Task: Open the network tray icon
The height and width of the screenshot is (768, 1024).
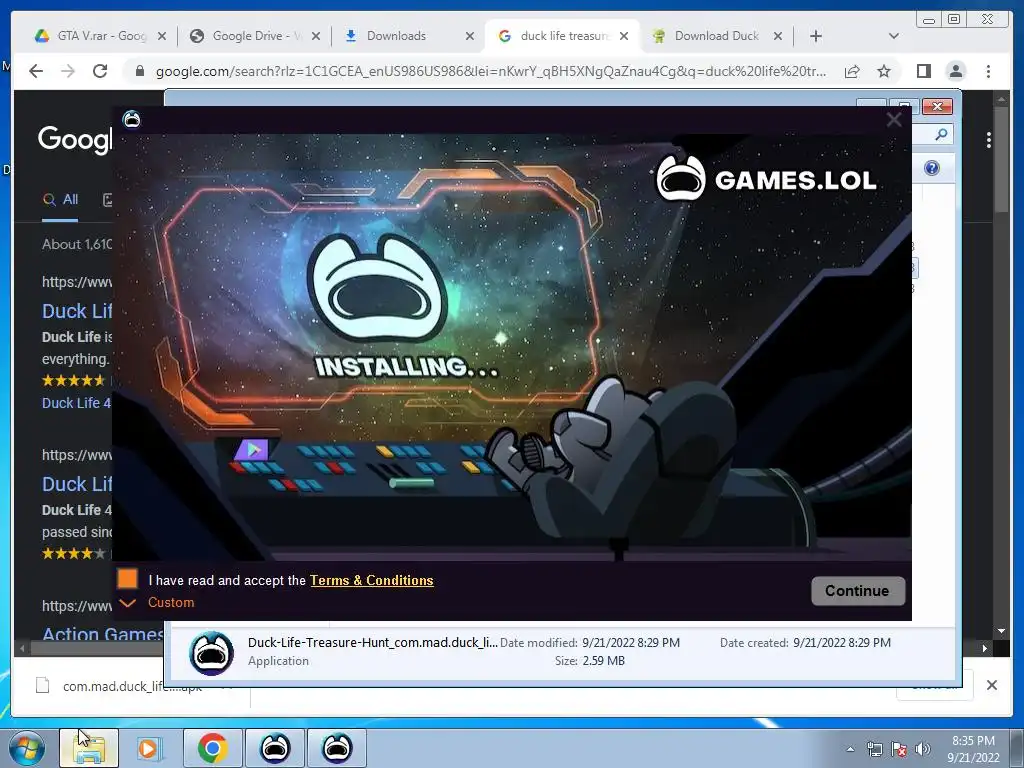Action: [874, 749]
